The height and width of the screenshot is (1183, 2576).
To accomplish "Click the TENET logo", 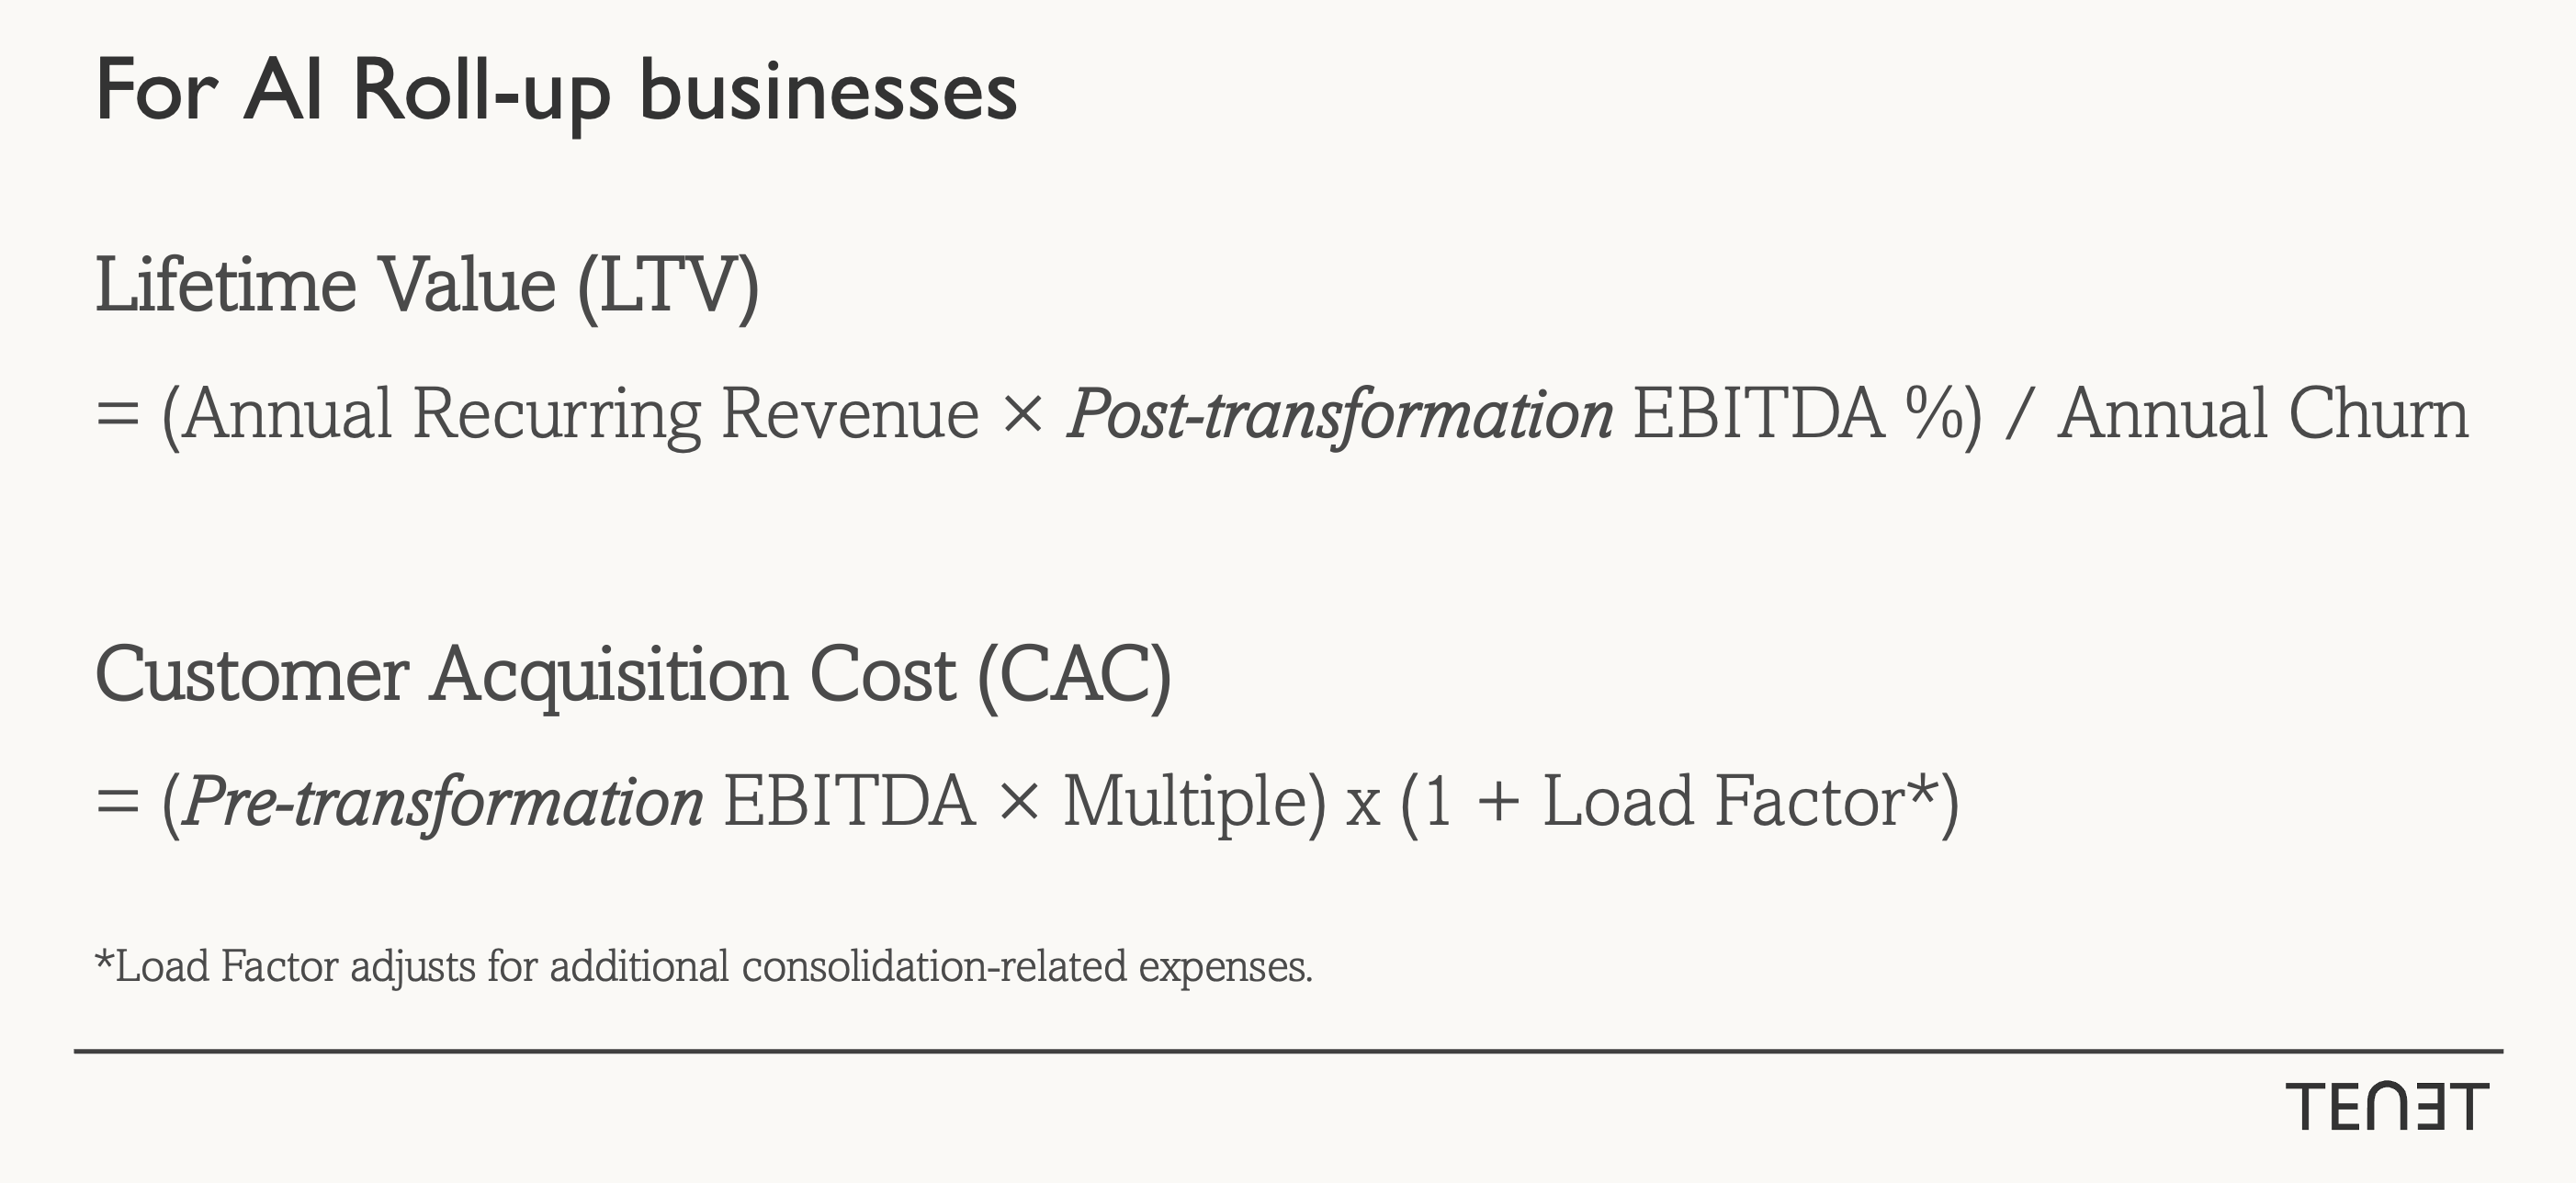I will 2386,1106.
